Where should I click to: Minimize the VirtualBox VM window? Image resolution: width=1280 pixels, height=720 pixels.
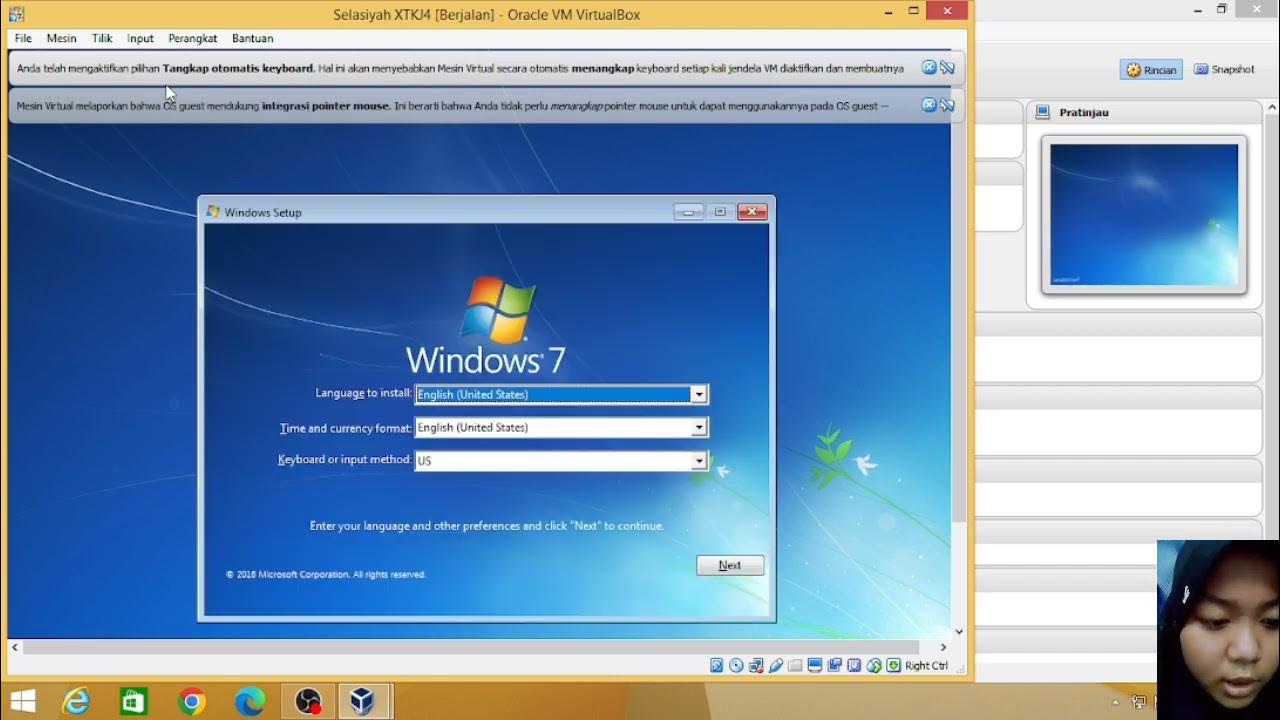tap(888, 12)
